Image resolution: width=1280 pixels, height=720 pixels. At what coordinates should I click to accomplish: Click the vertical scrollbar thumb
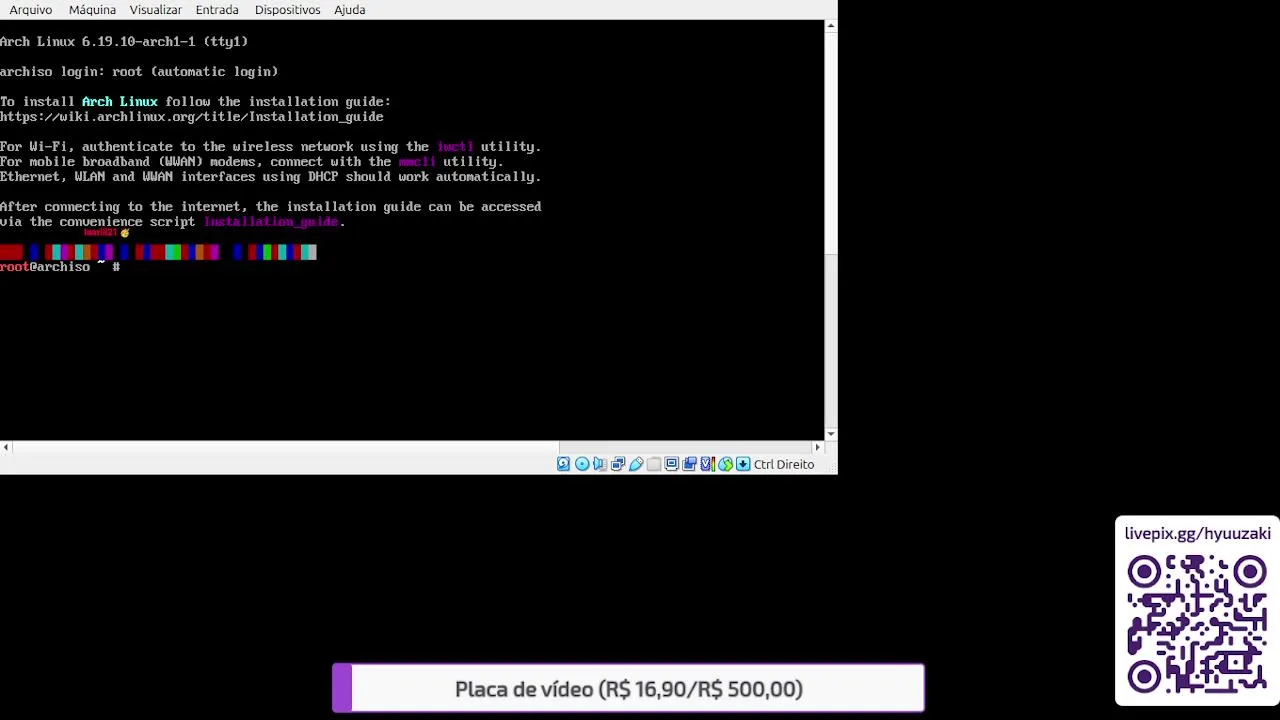coord(830,143)
